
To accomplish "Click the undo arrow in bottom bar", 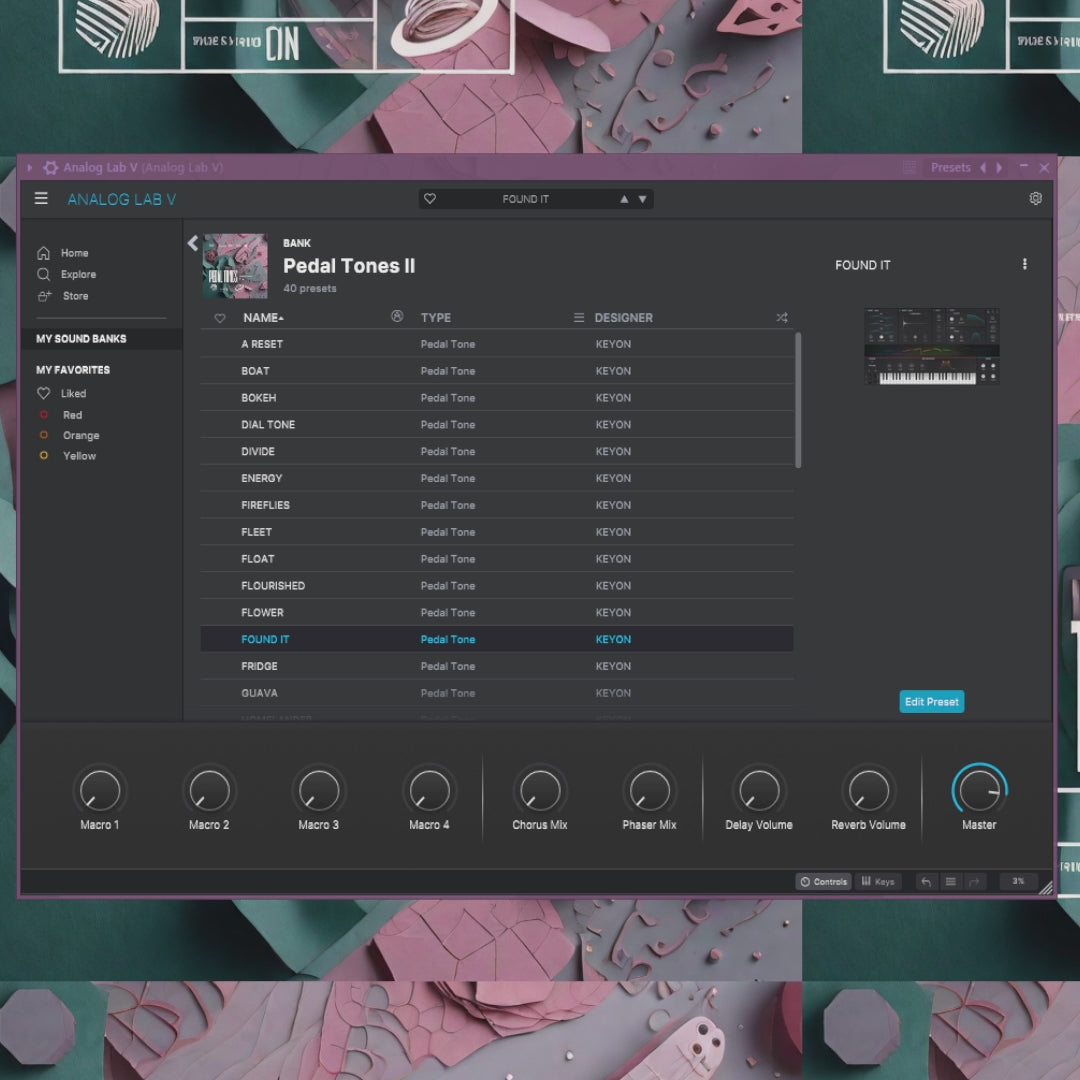I will pos(926,881).
